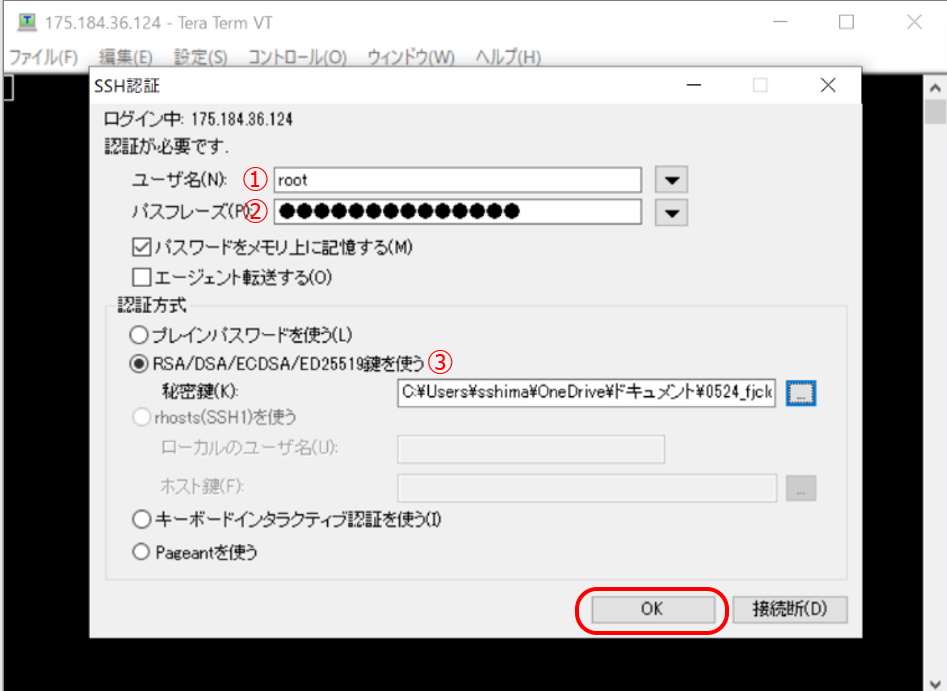Viewport: 947px width, 691px height.
Task: Minimize the Tera Term window
Action: coord(780,22)
